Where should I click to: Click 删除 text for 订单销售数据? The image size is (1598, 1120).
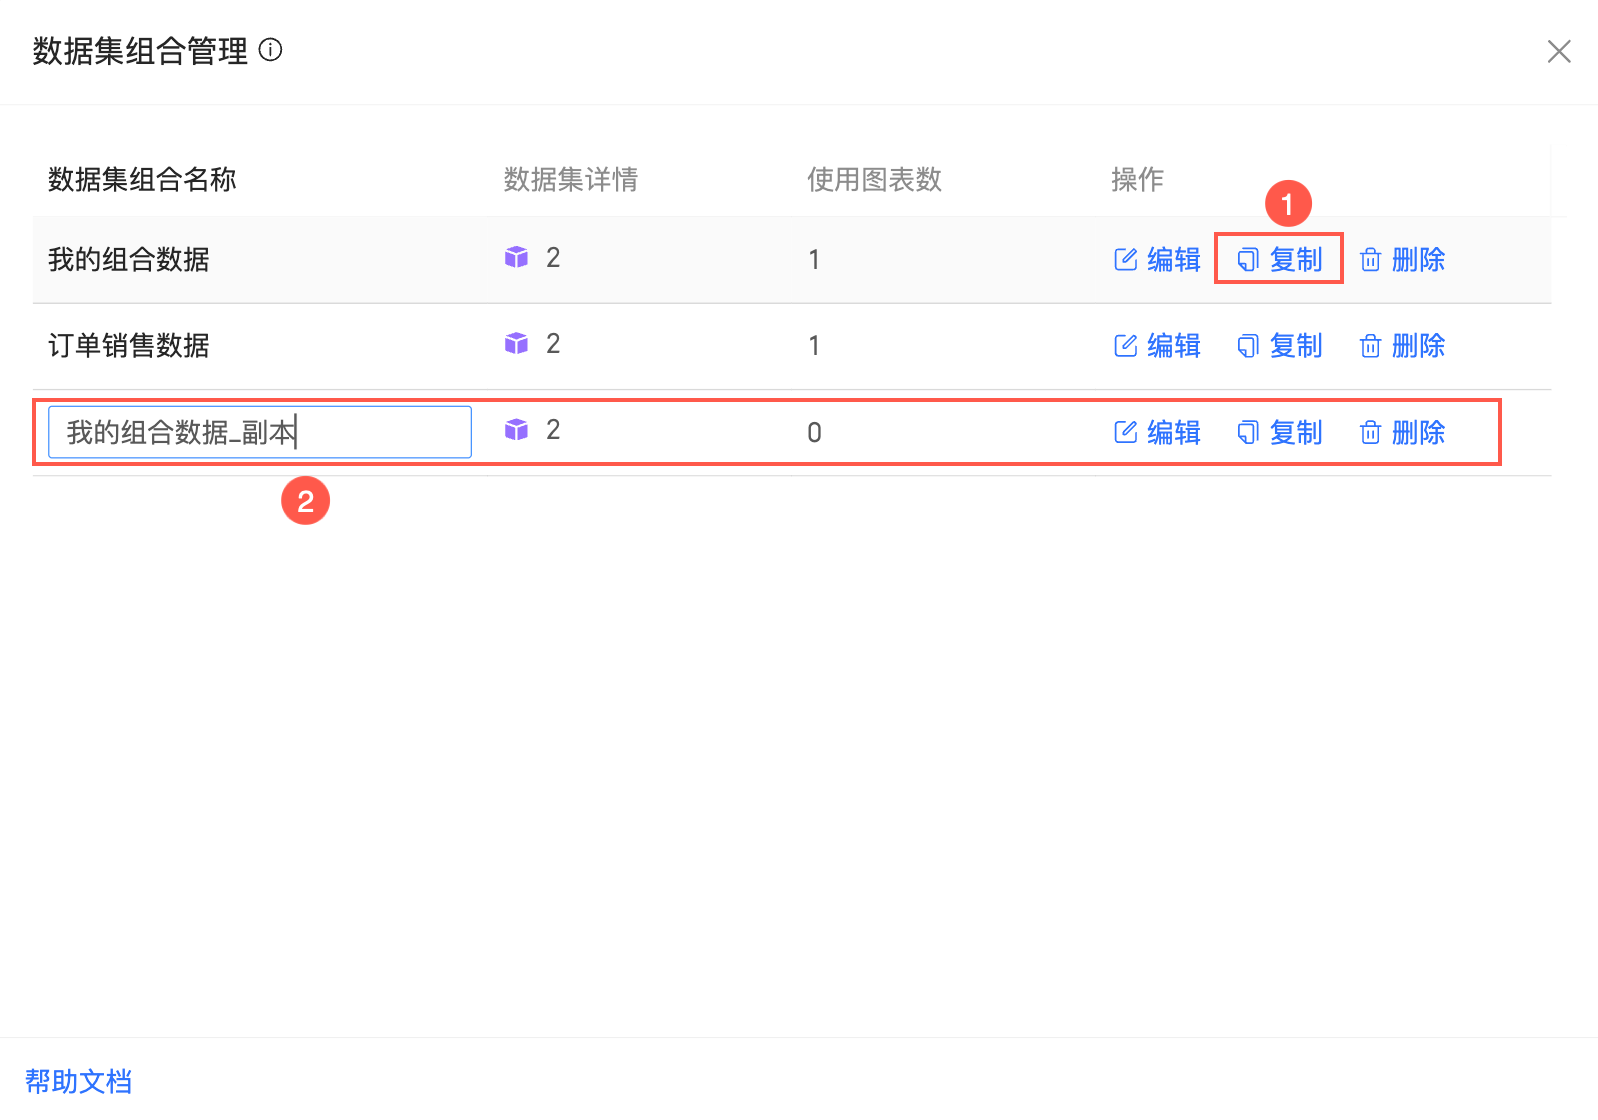click(1418, 346)
